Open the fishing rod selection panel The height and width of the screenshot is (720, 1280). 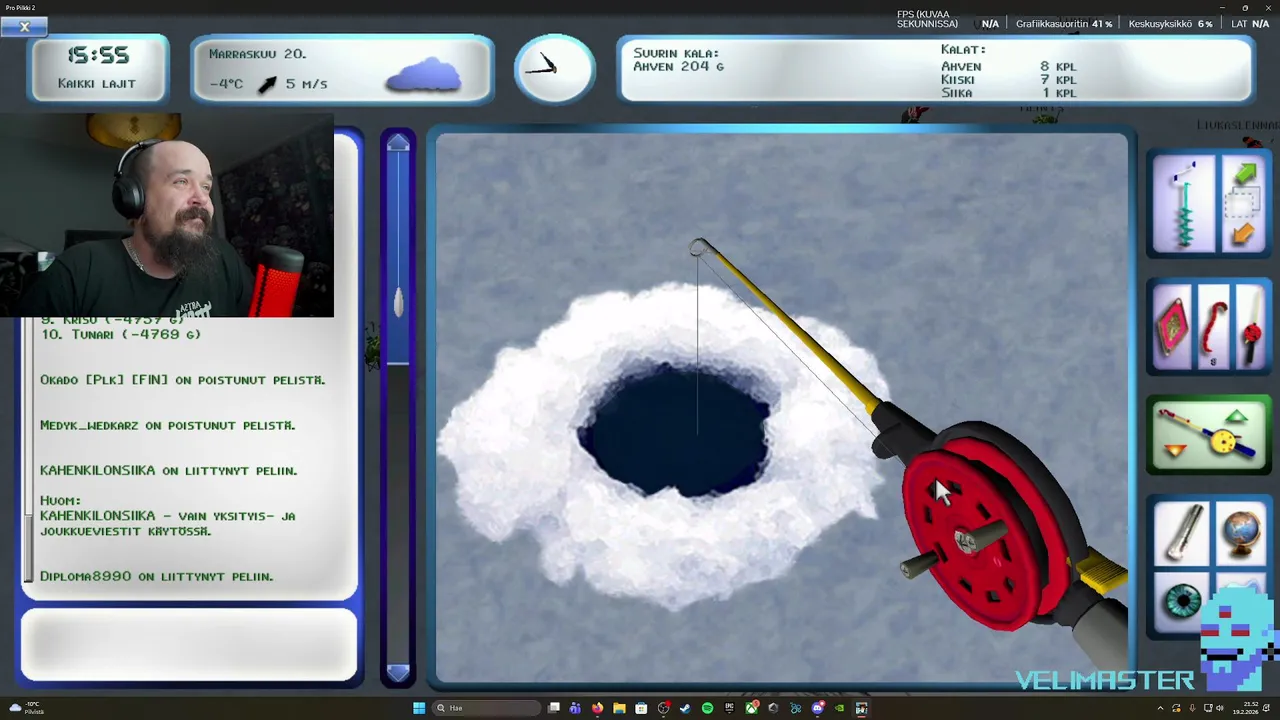(x=1209, y=435)
